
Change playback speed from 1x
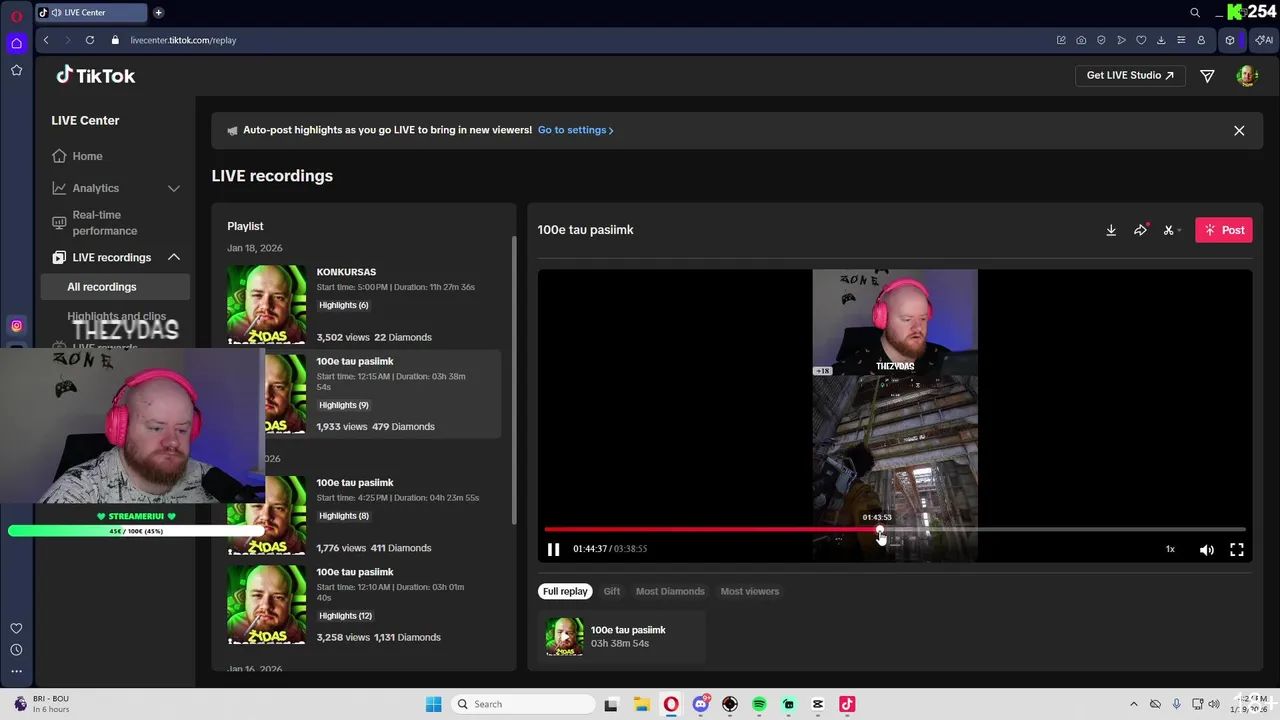[x=1170, y=549]
